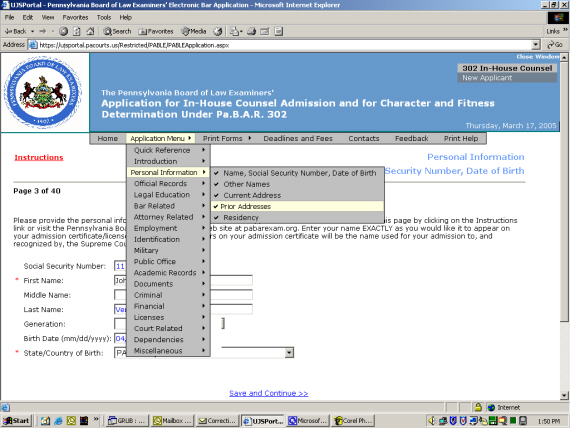Click the lock icon in the status bar
This screenshot has width=570, height=428.
478,407
